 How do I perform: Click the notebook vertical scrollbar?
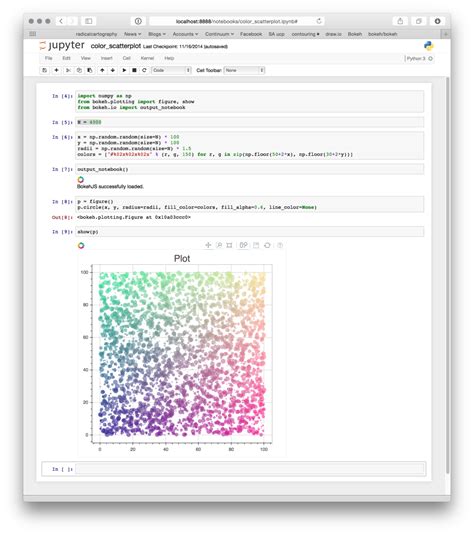447,275
